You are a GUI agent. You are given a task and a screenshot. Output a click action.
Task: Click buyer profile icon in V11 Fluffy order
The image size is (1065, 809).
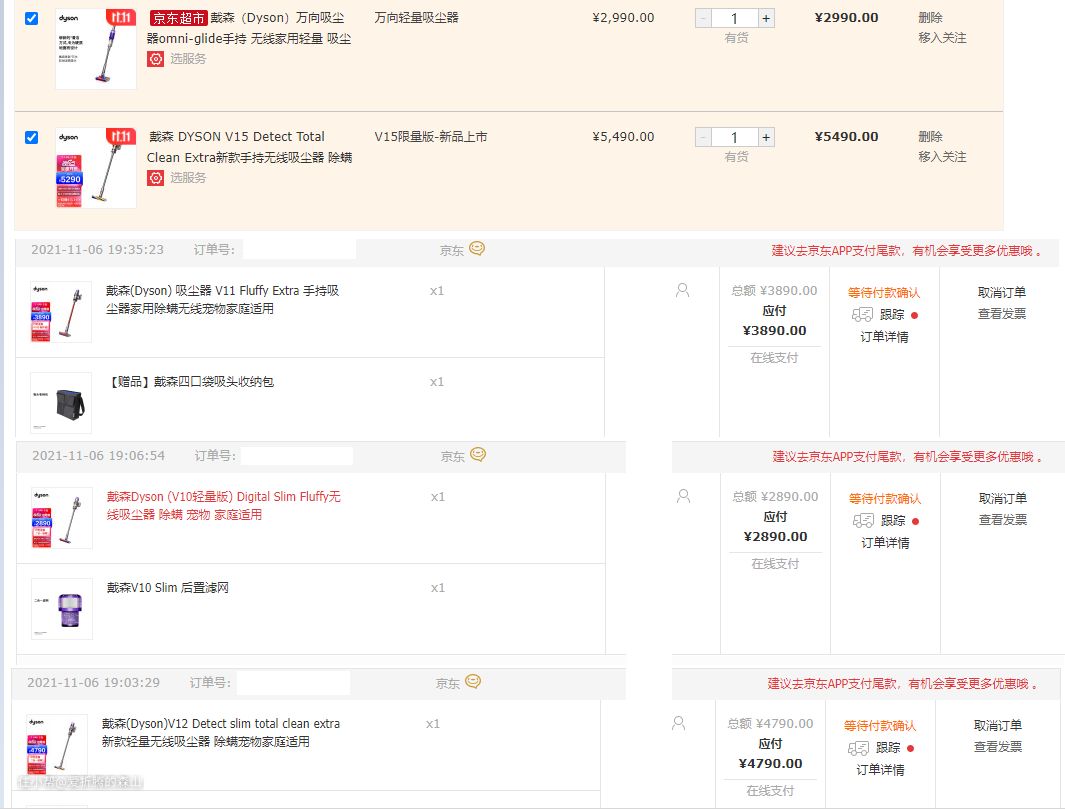tap(683, 291)
